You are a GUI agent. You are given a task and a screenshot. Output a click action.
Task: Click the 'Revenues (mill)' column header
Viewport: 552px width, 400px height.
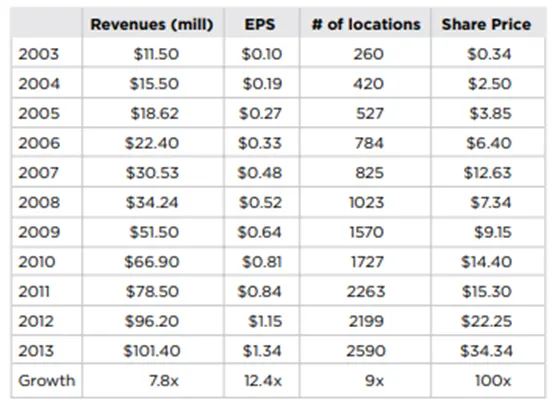click(152, 25)
